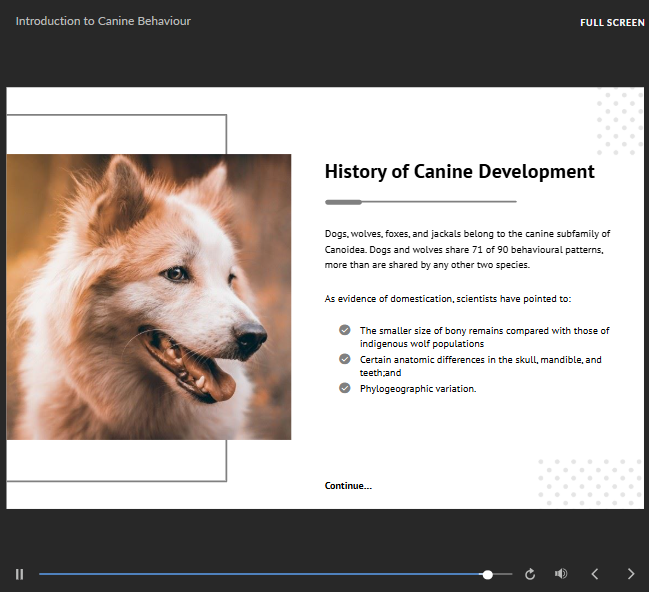Mute the audio with the speaker icon

coord(561,574)
